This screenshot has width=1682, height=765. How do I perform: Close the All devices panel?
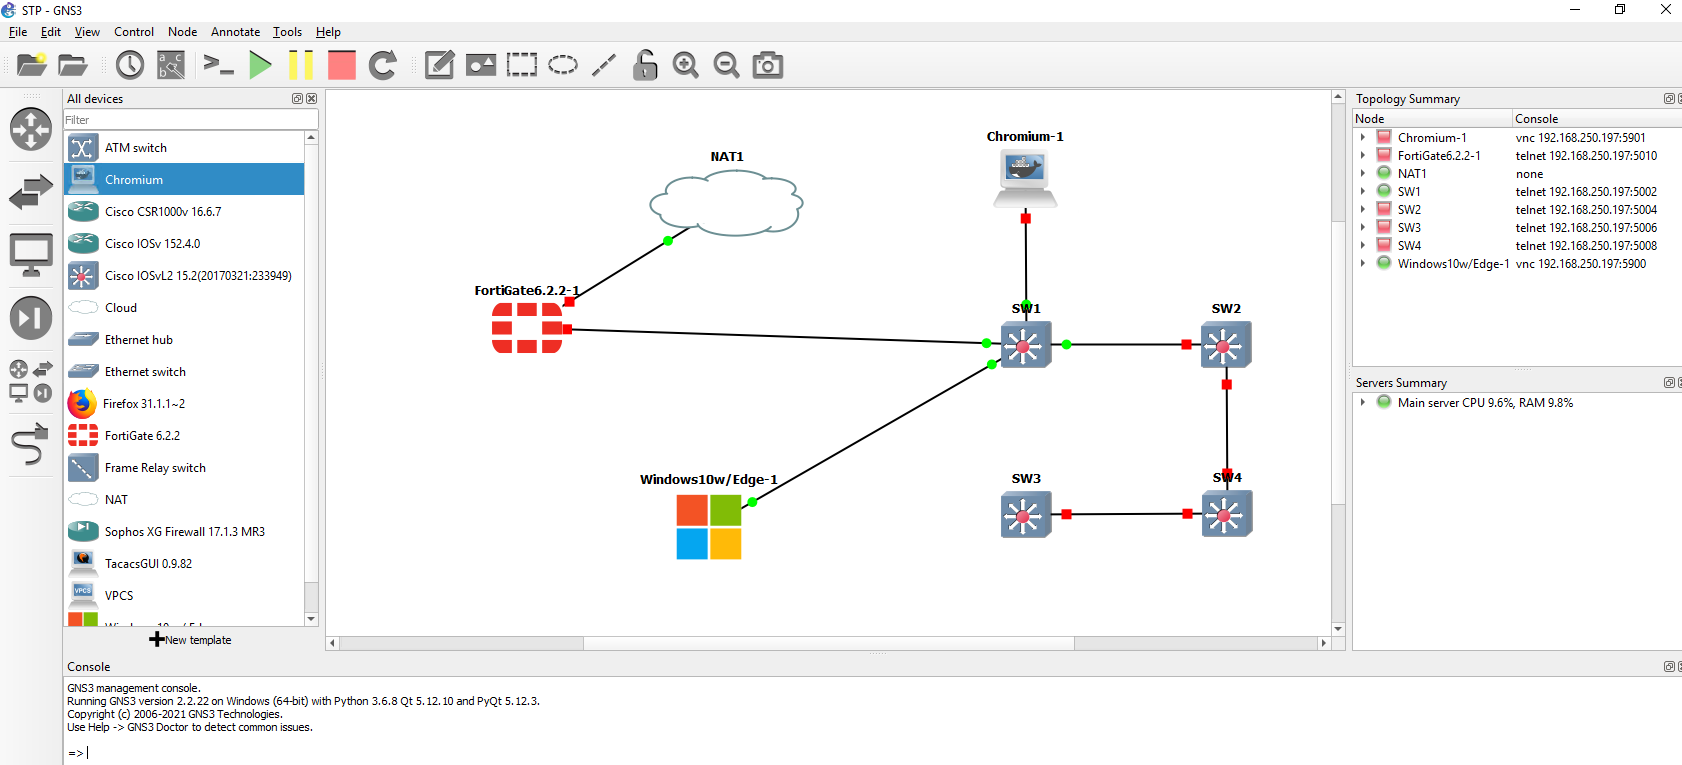pyautogui.click(x=312, y=99)
